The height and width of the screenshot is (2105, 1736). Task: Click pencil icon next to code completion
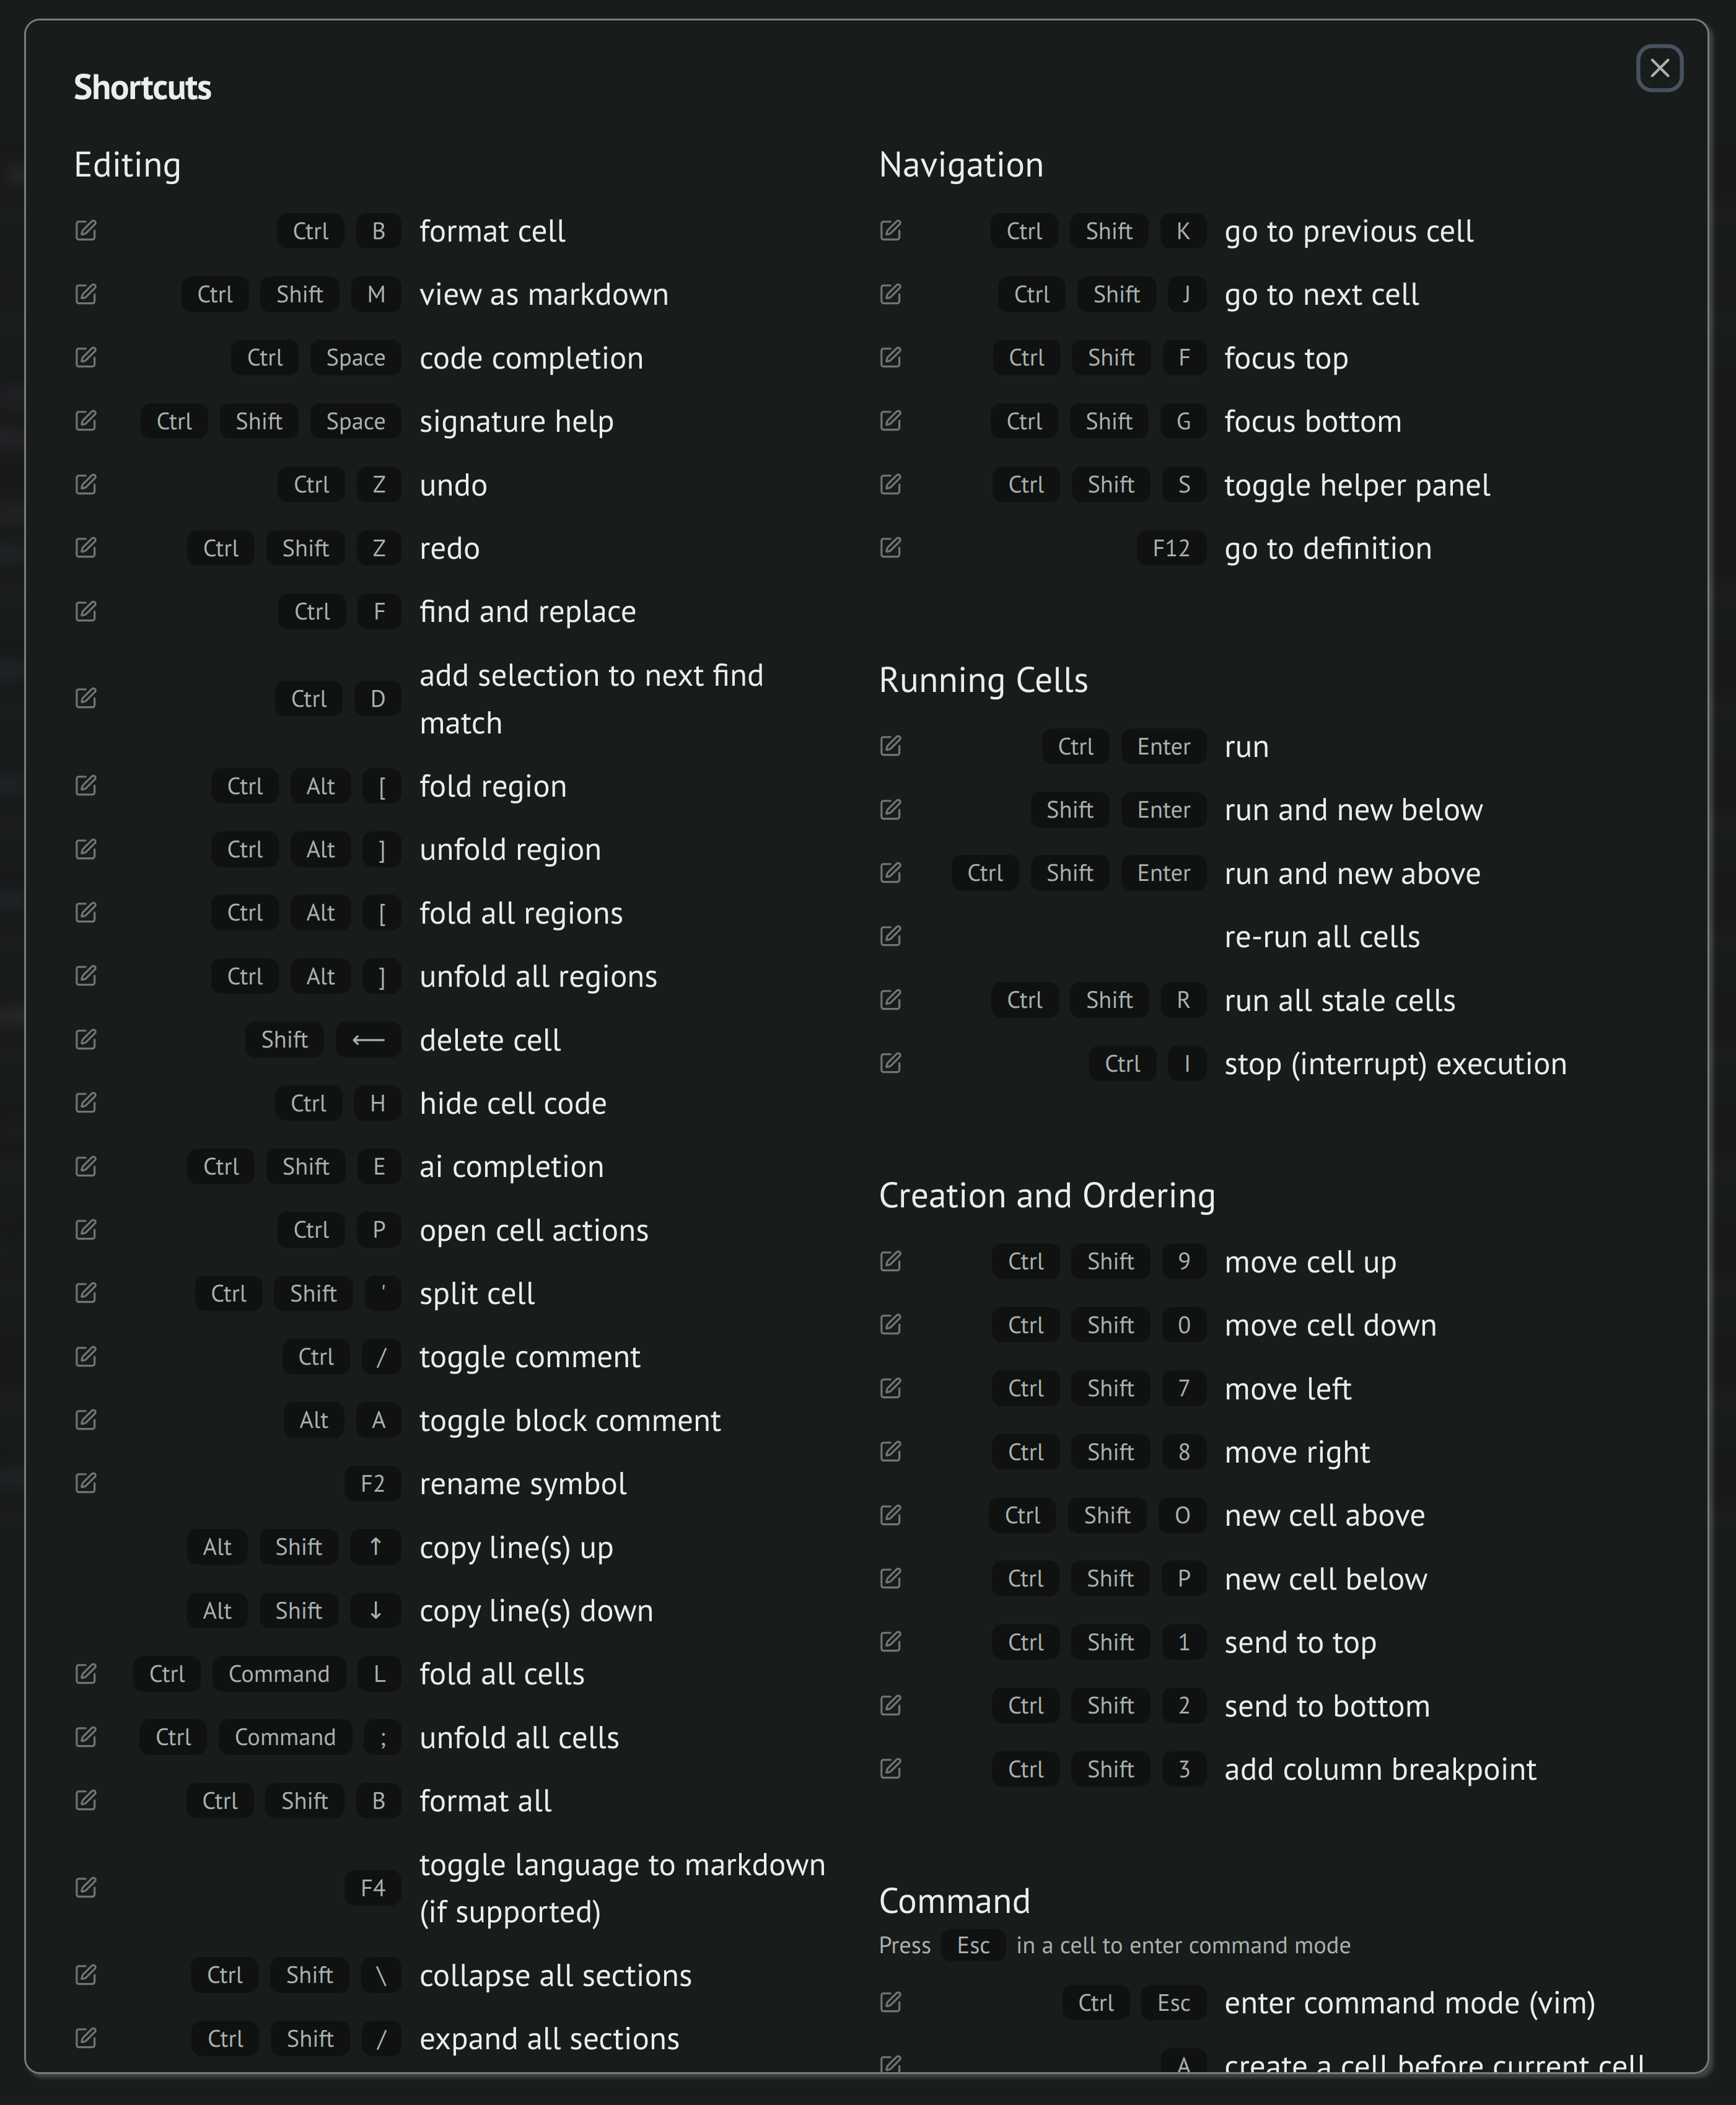(x=86, y=358)
